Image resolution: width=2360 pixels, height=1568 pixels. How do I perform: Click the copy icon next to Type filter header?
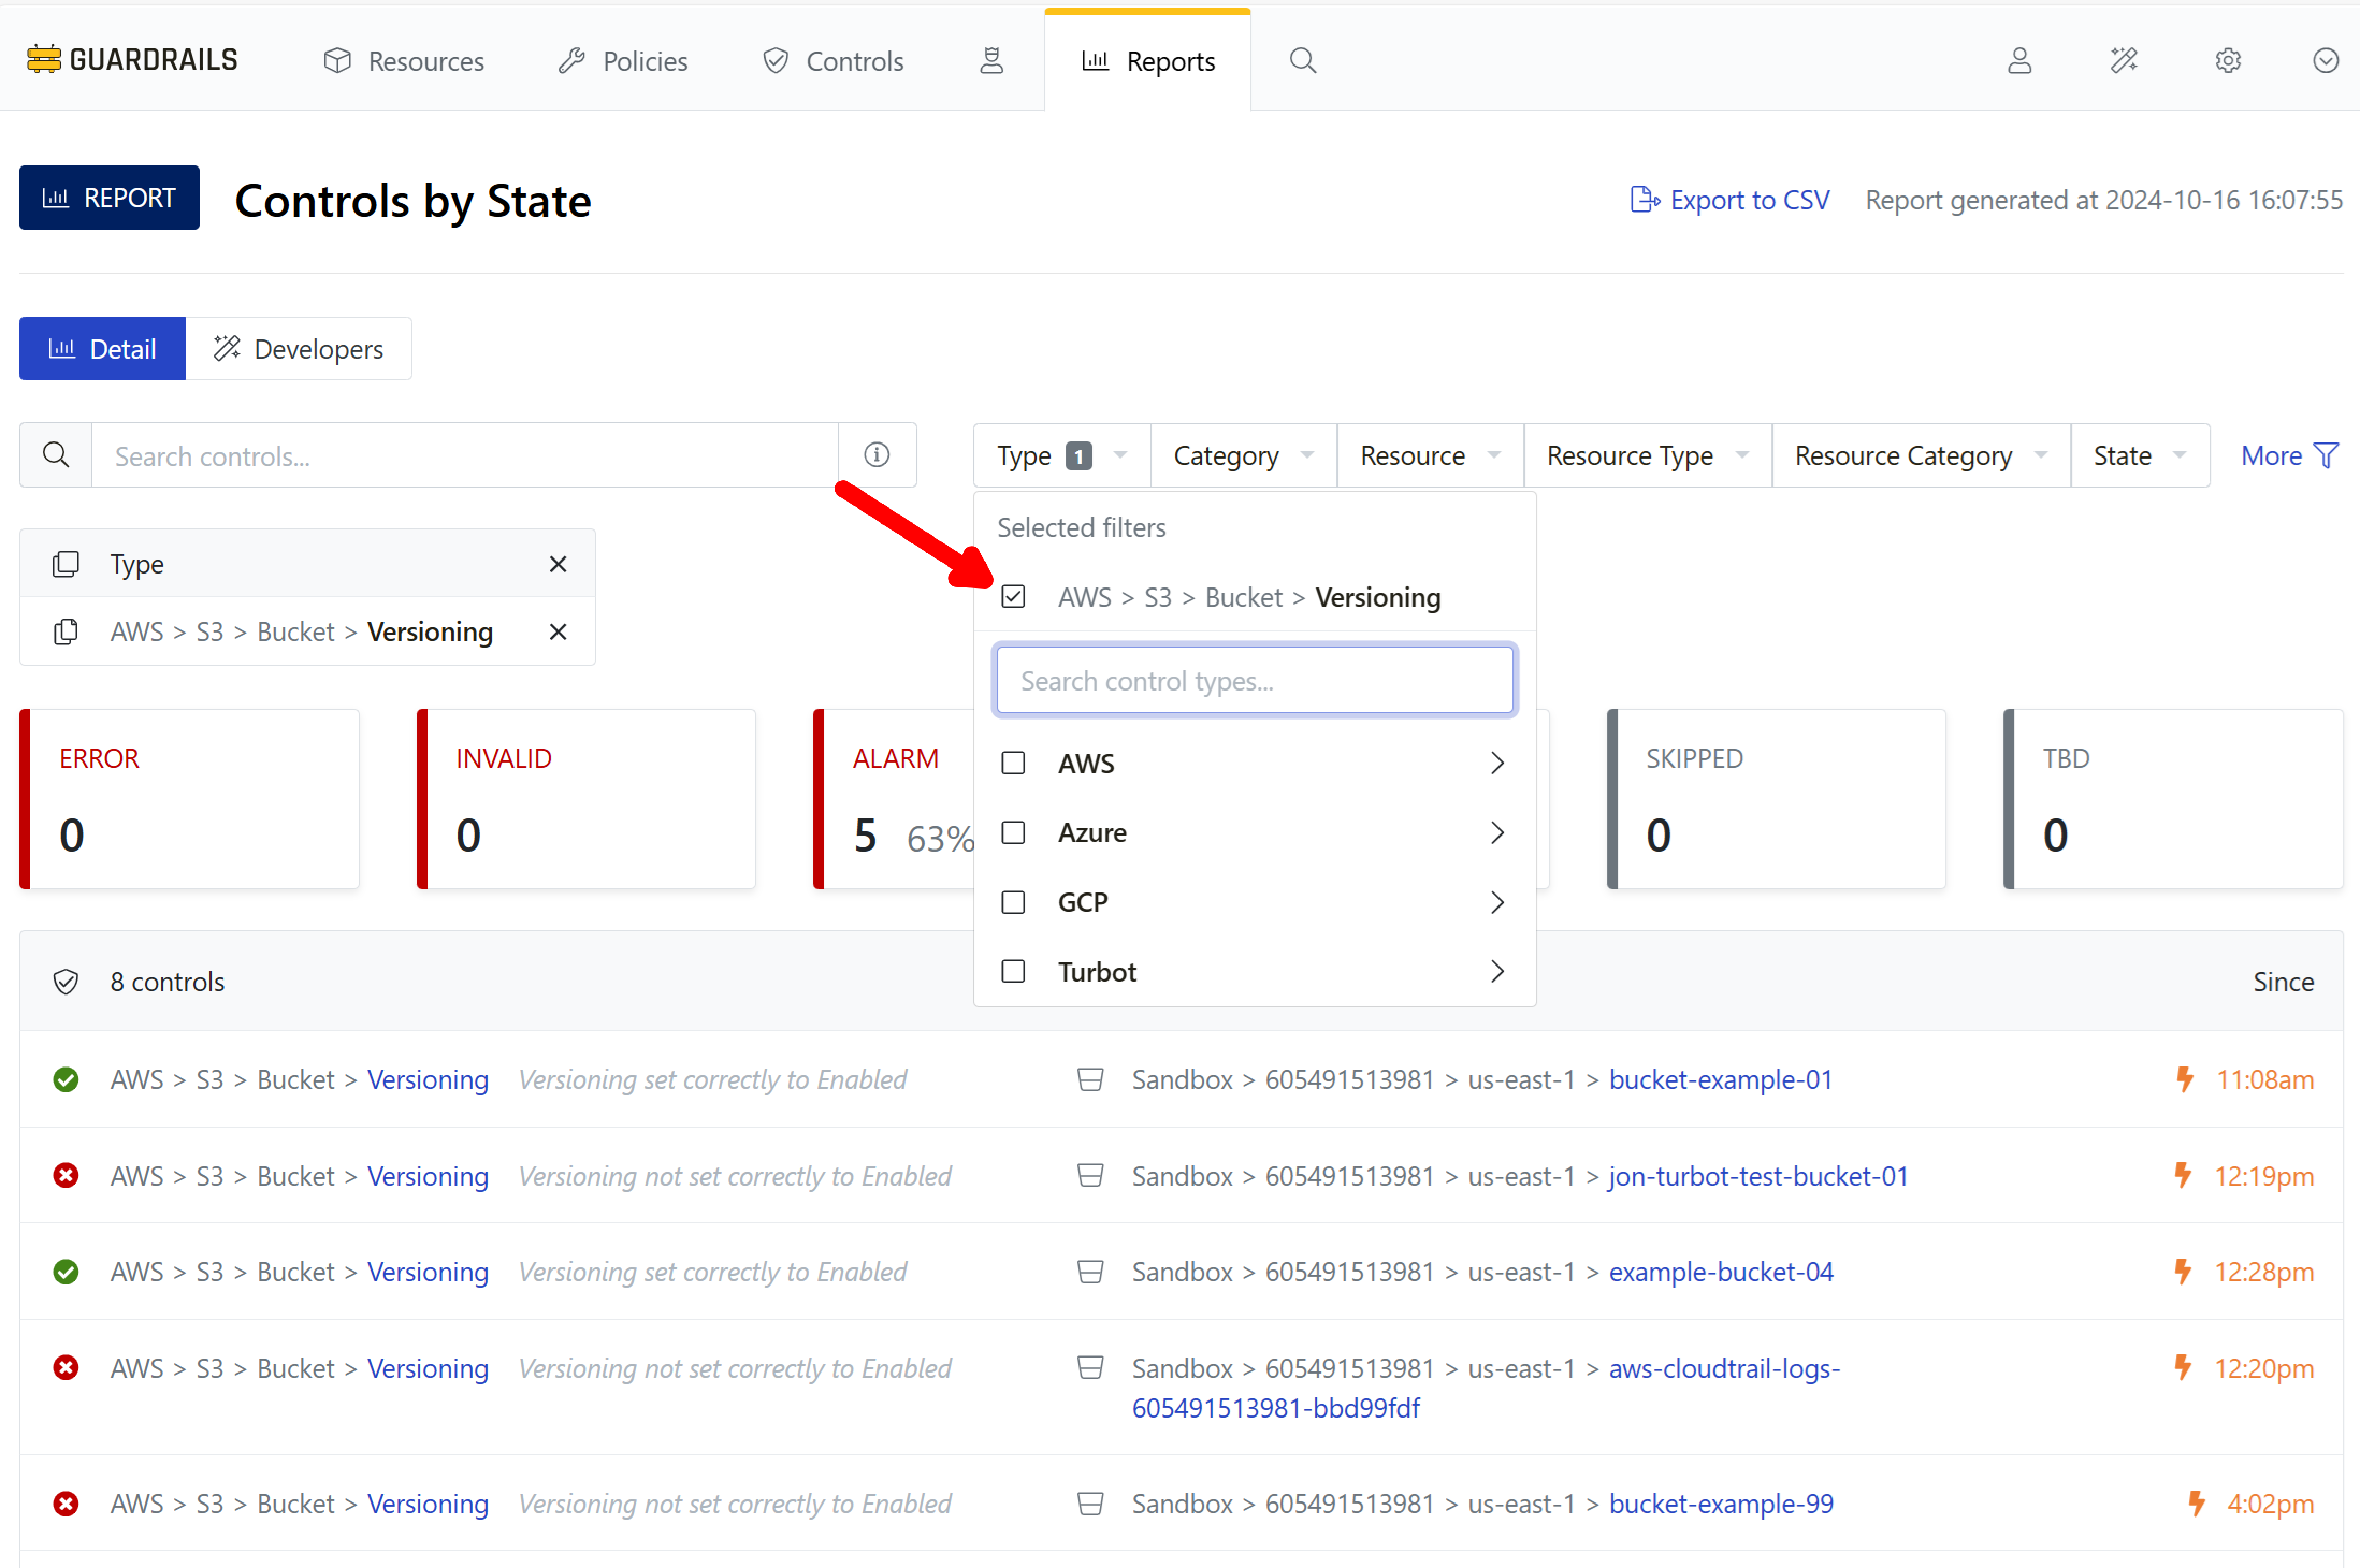tap(66, 564)
